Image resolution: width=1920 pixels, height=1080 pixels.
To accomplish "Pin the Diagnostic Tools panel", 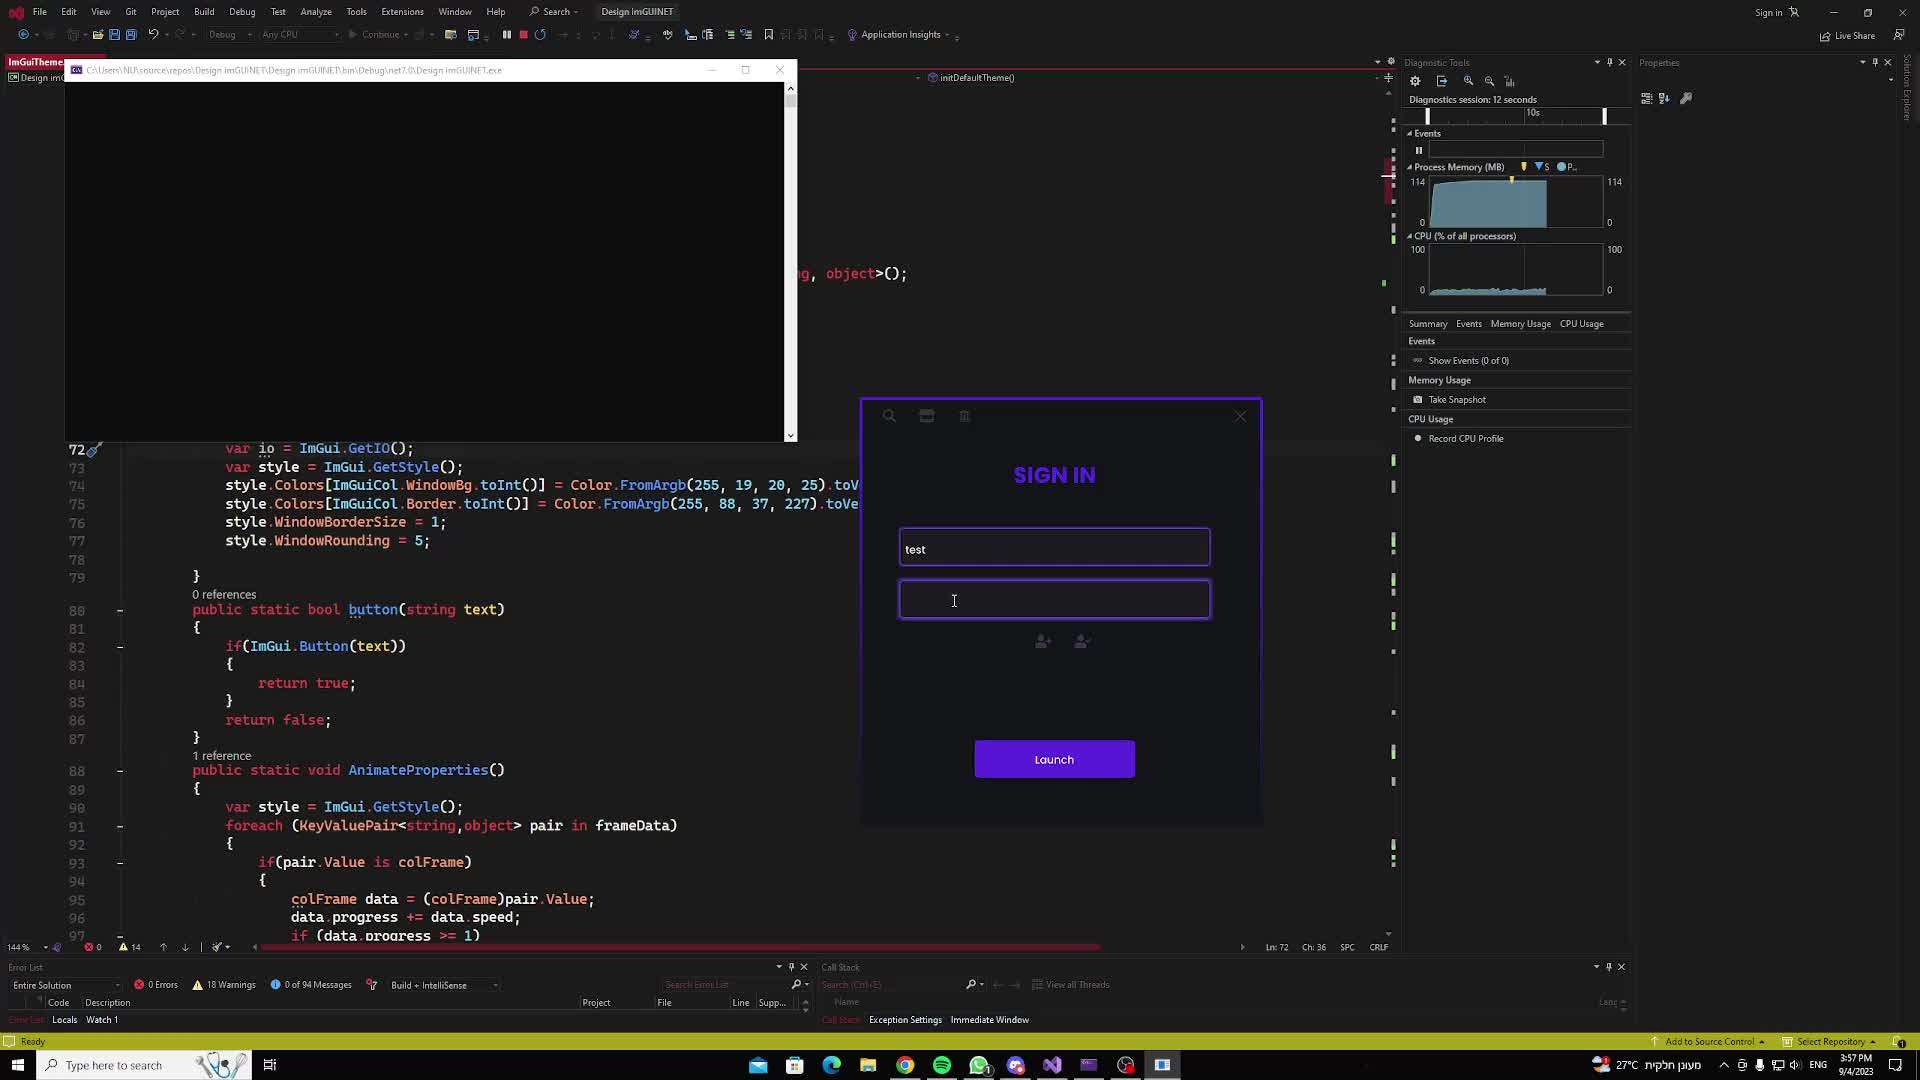I will click(x=1608, y=62).
